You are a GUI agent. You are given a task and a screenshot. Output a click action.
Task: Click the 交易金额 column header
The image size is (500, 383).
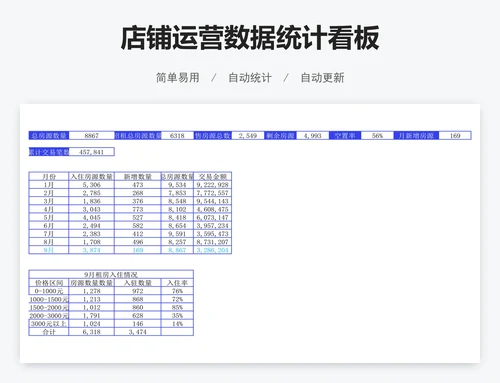tap(213, 176)
